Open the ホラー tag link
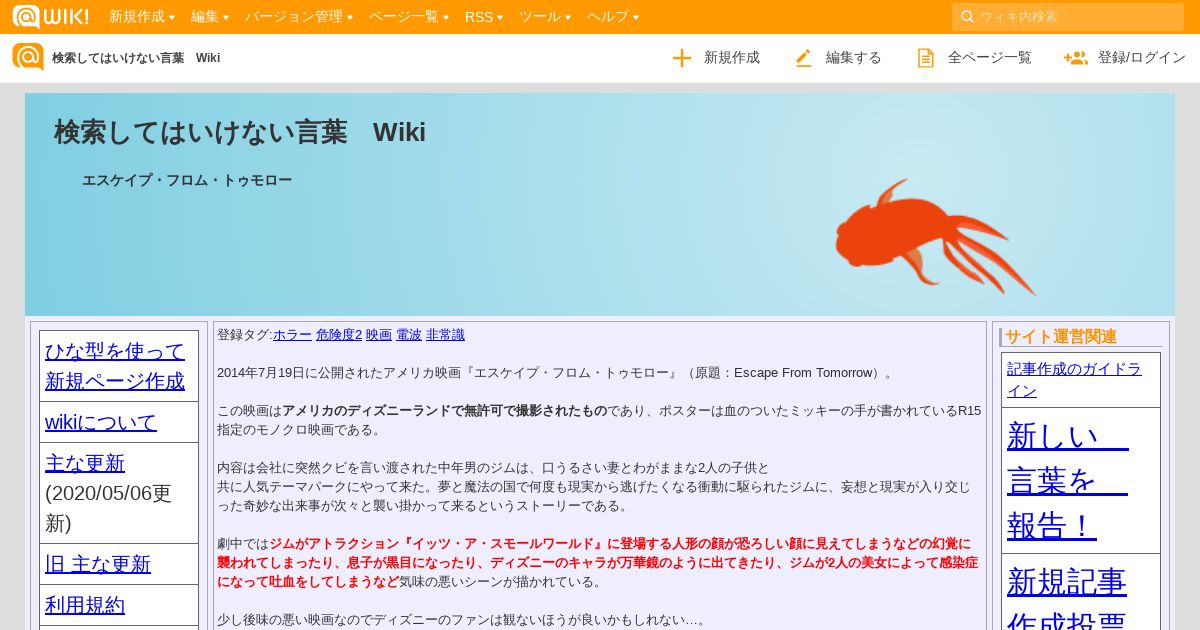Screen dimensions: 1200x630 [x=292, y=335]
